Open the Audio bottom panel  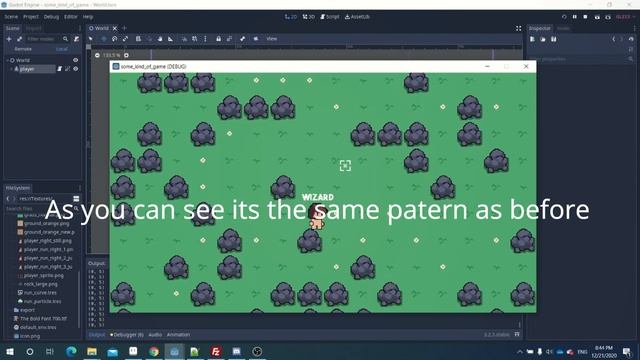tap(155, 335)
